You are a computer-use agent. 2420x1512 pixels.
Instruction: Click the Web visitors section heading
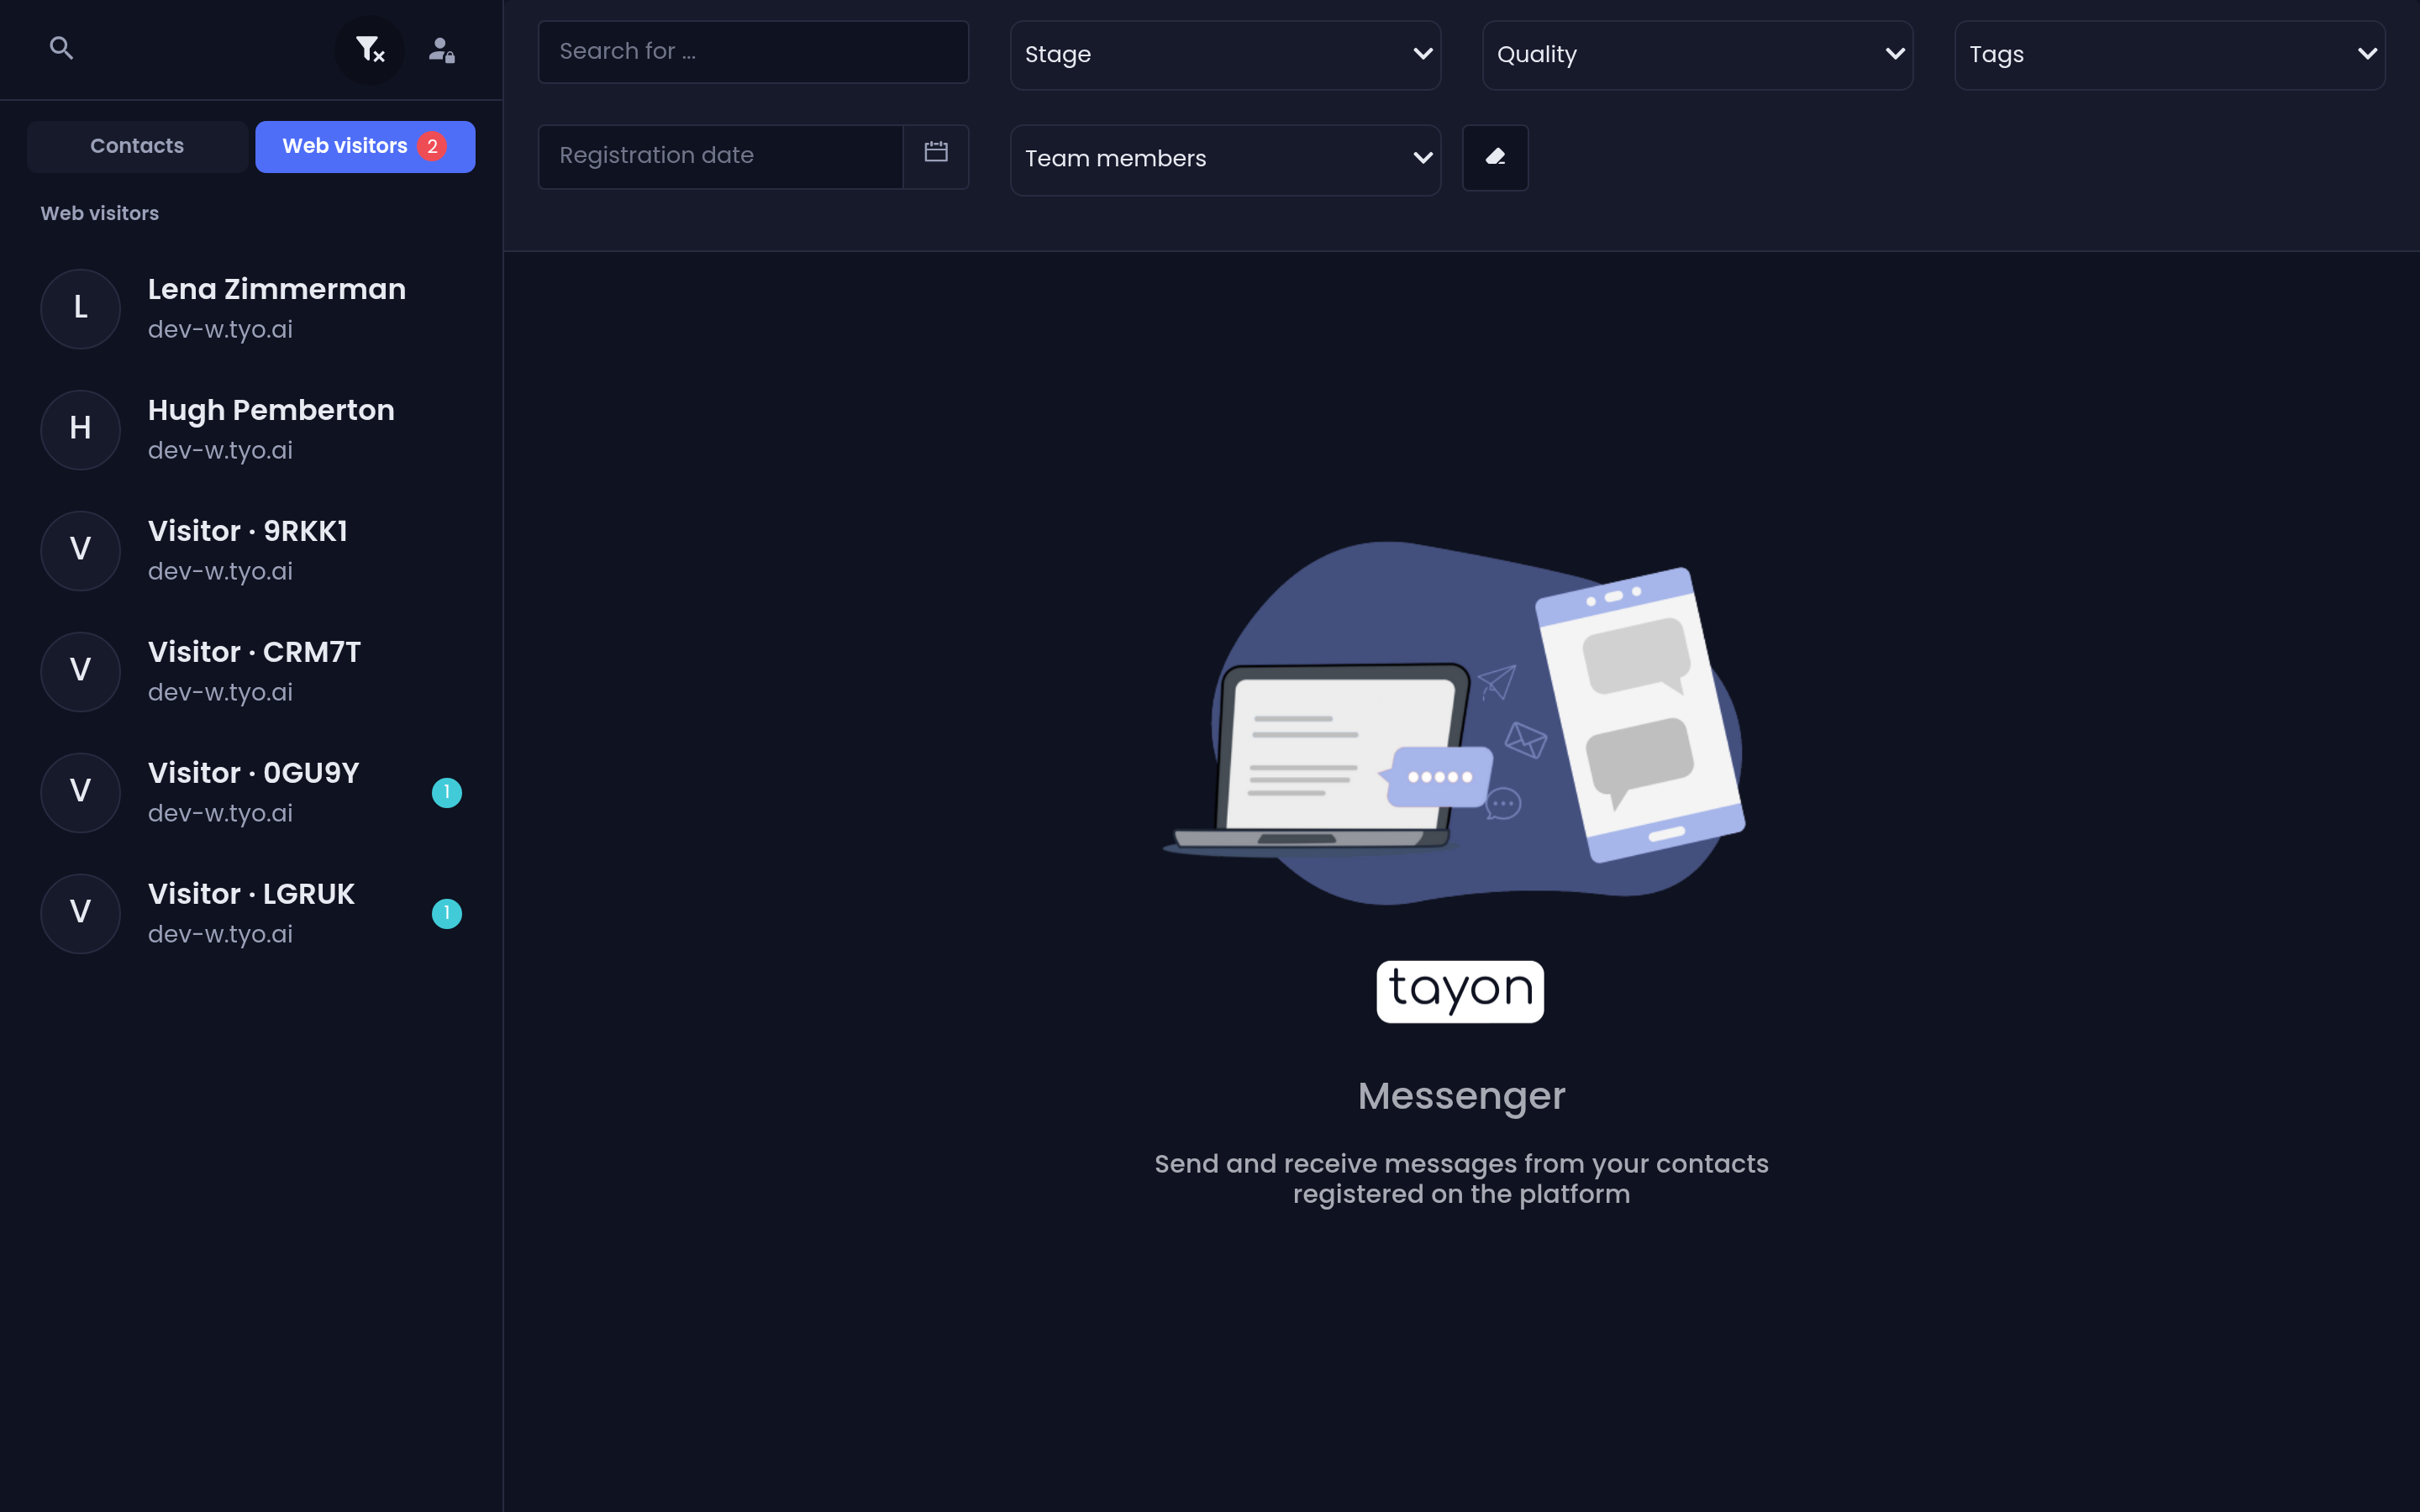pyautogui.click(x=100, y=213)
